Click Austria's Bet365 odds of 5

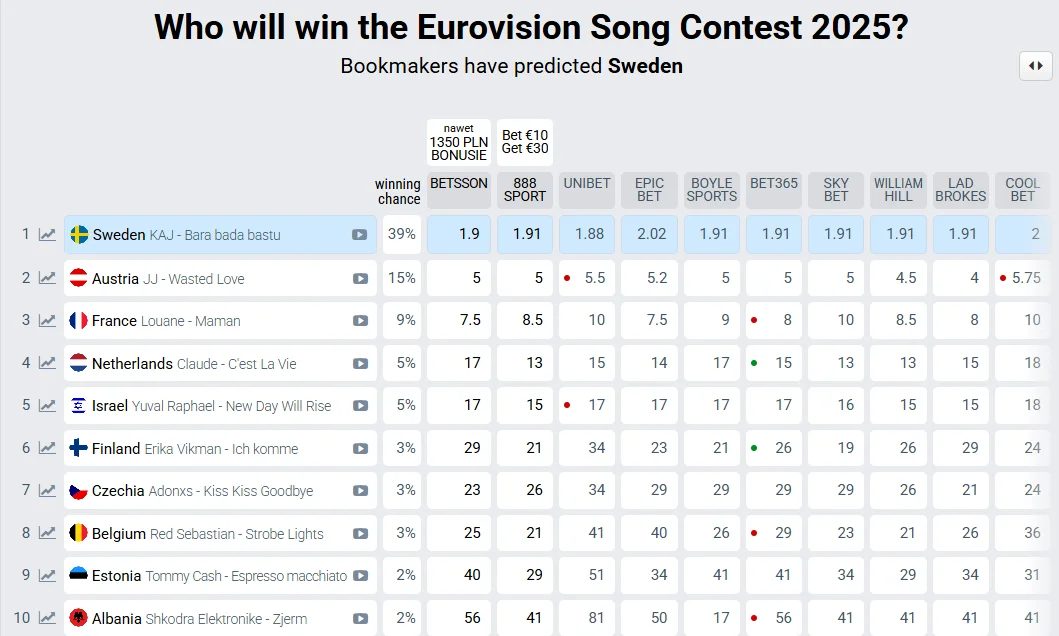pyautogui.click(x=774, y=278)
